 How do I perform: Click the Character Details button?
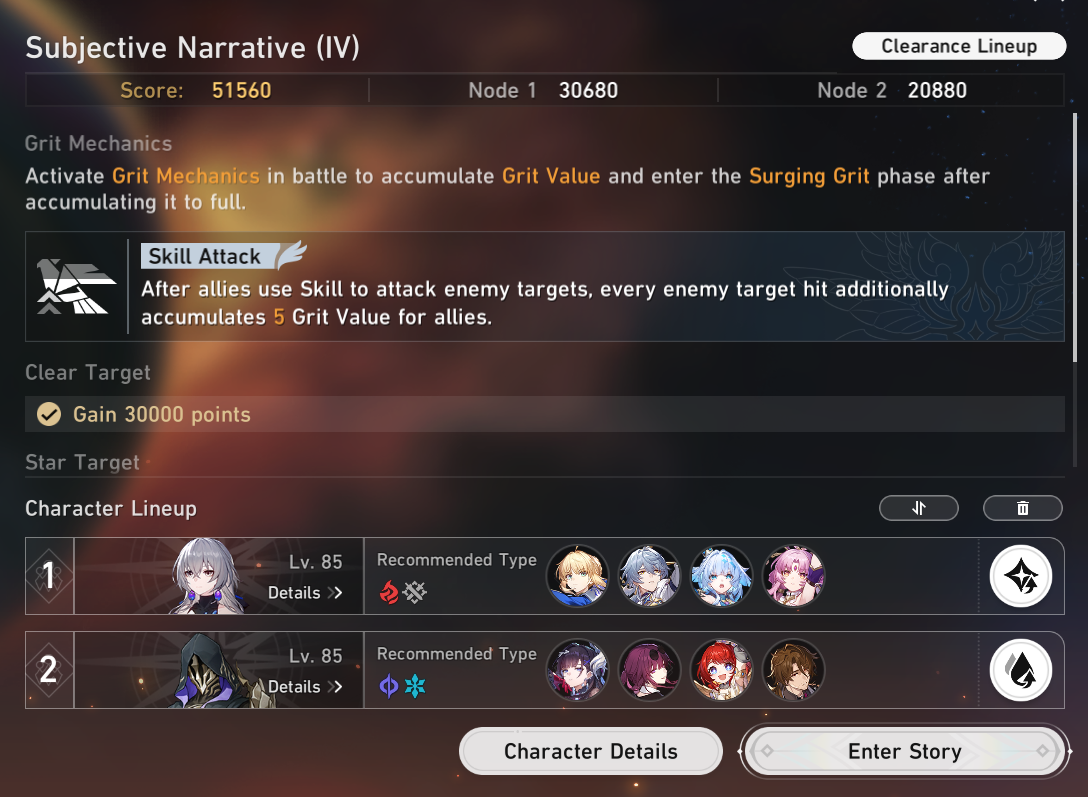(590, 751)
